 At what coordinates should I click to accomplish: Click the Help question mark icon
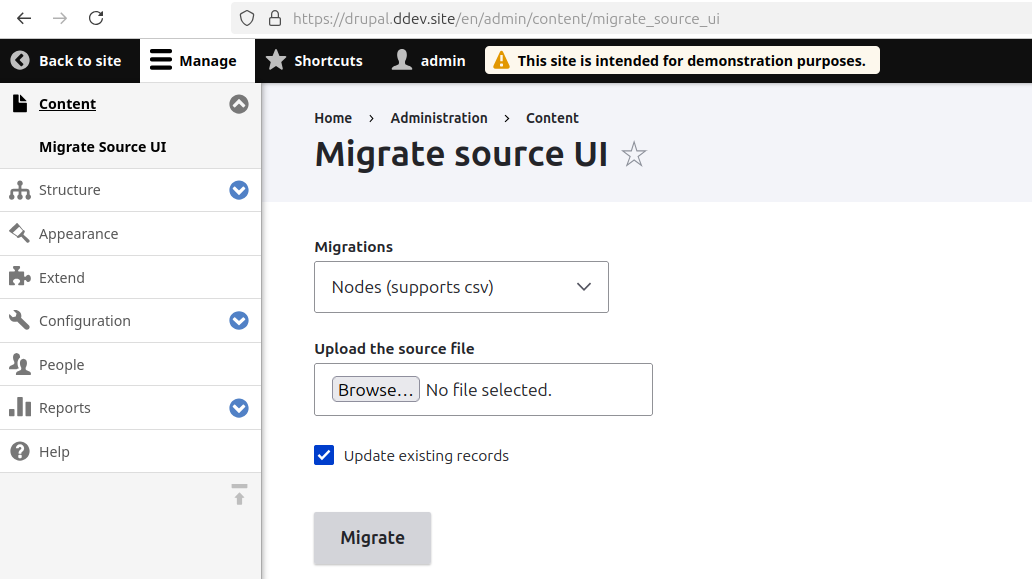[18, 451]
